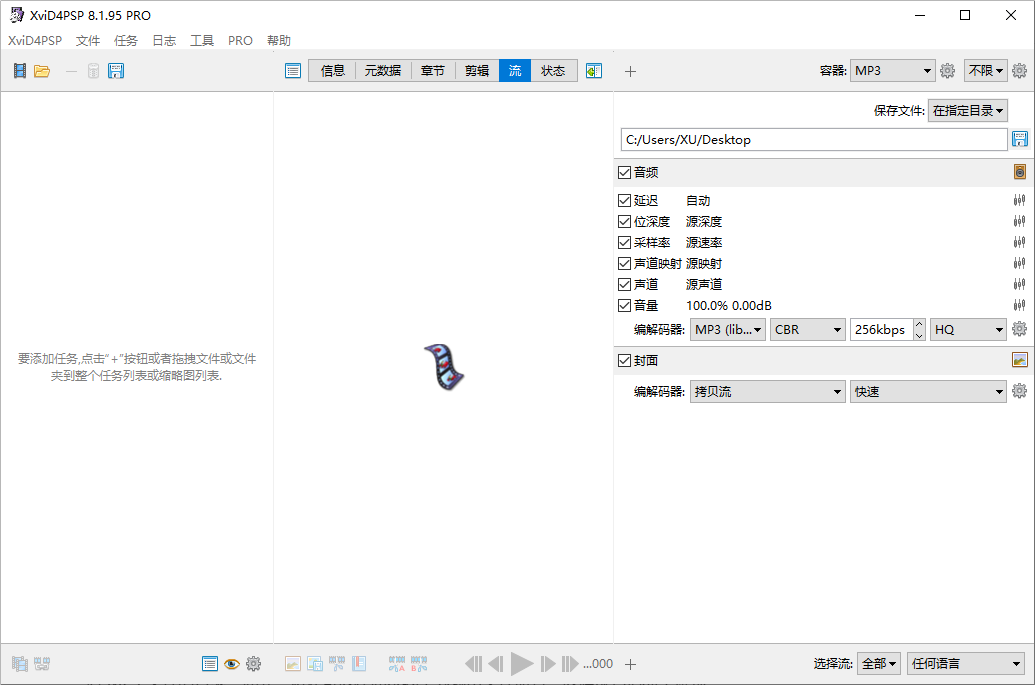Disable the 封面 cover checkbox
The width and height of the screenshot is (1035, 685).
(x=625, y=360)
